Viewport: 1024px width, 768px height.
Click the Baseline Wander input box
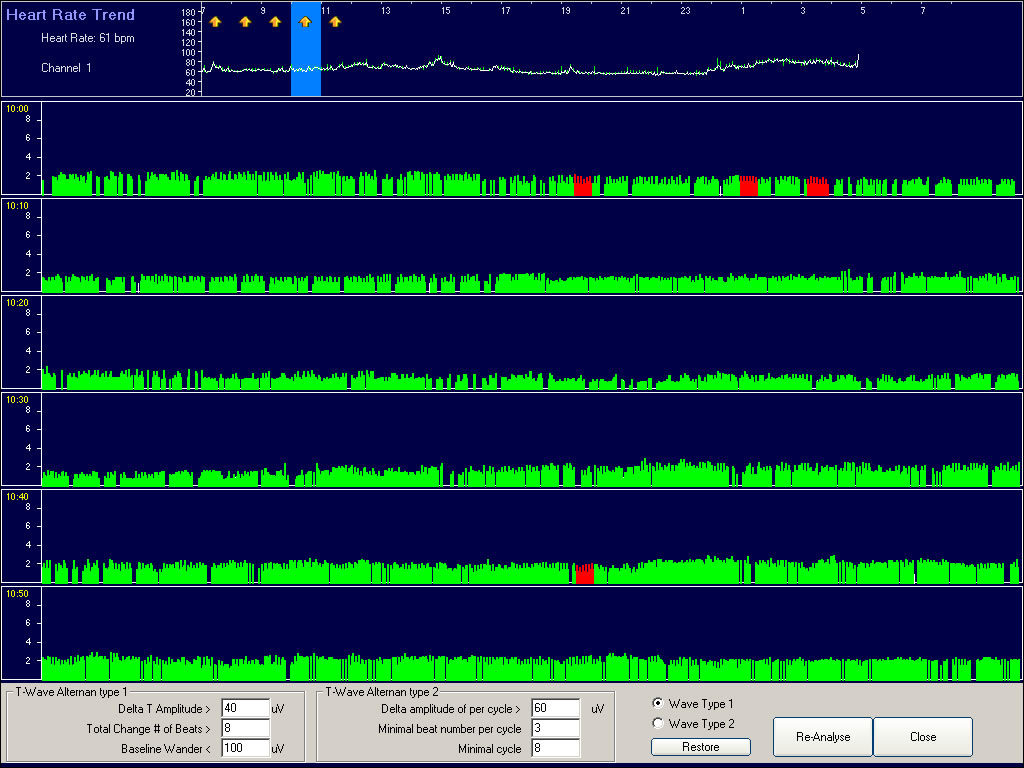click(245, 748)
